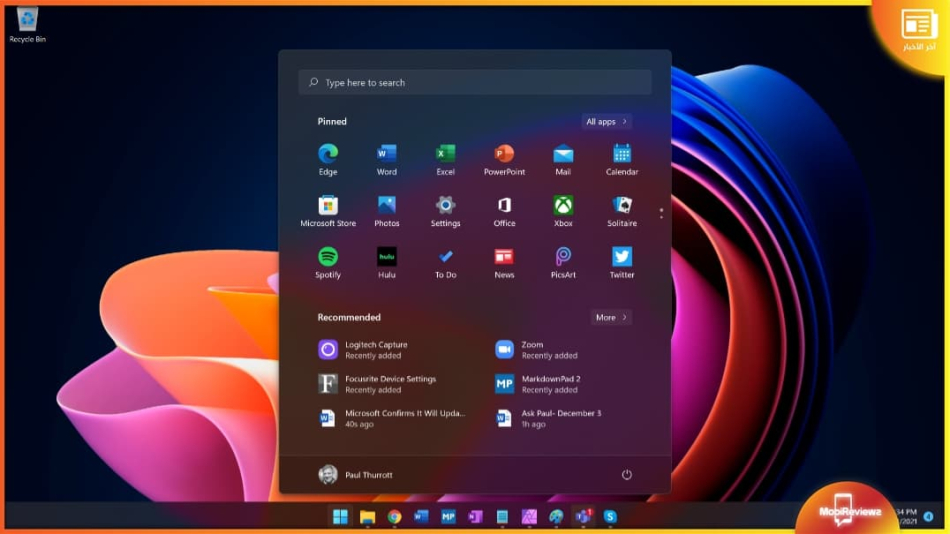
Task: Open the Edge browser from Pinned
Action: (328, 160)
